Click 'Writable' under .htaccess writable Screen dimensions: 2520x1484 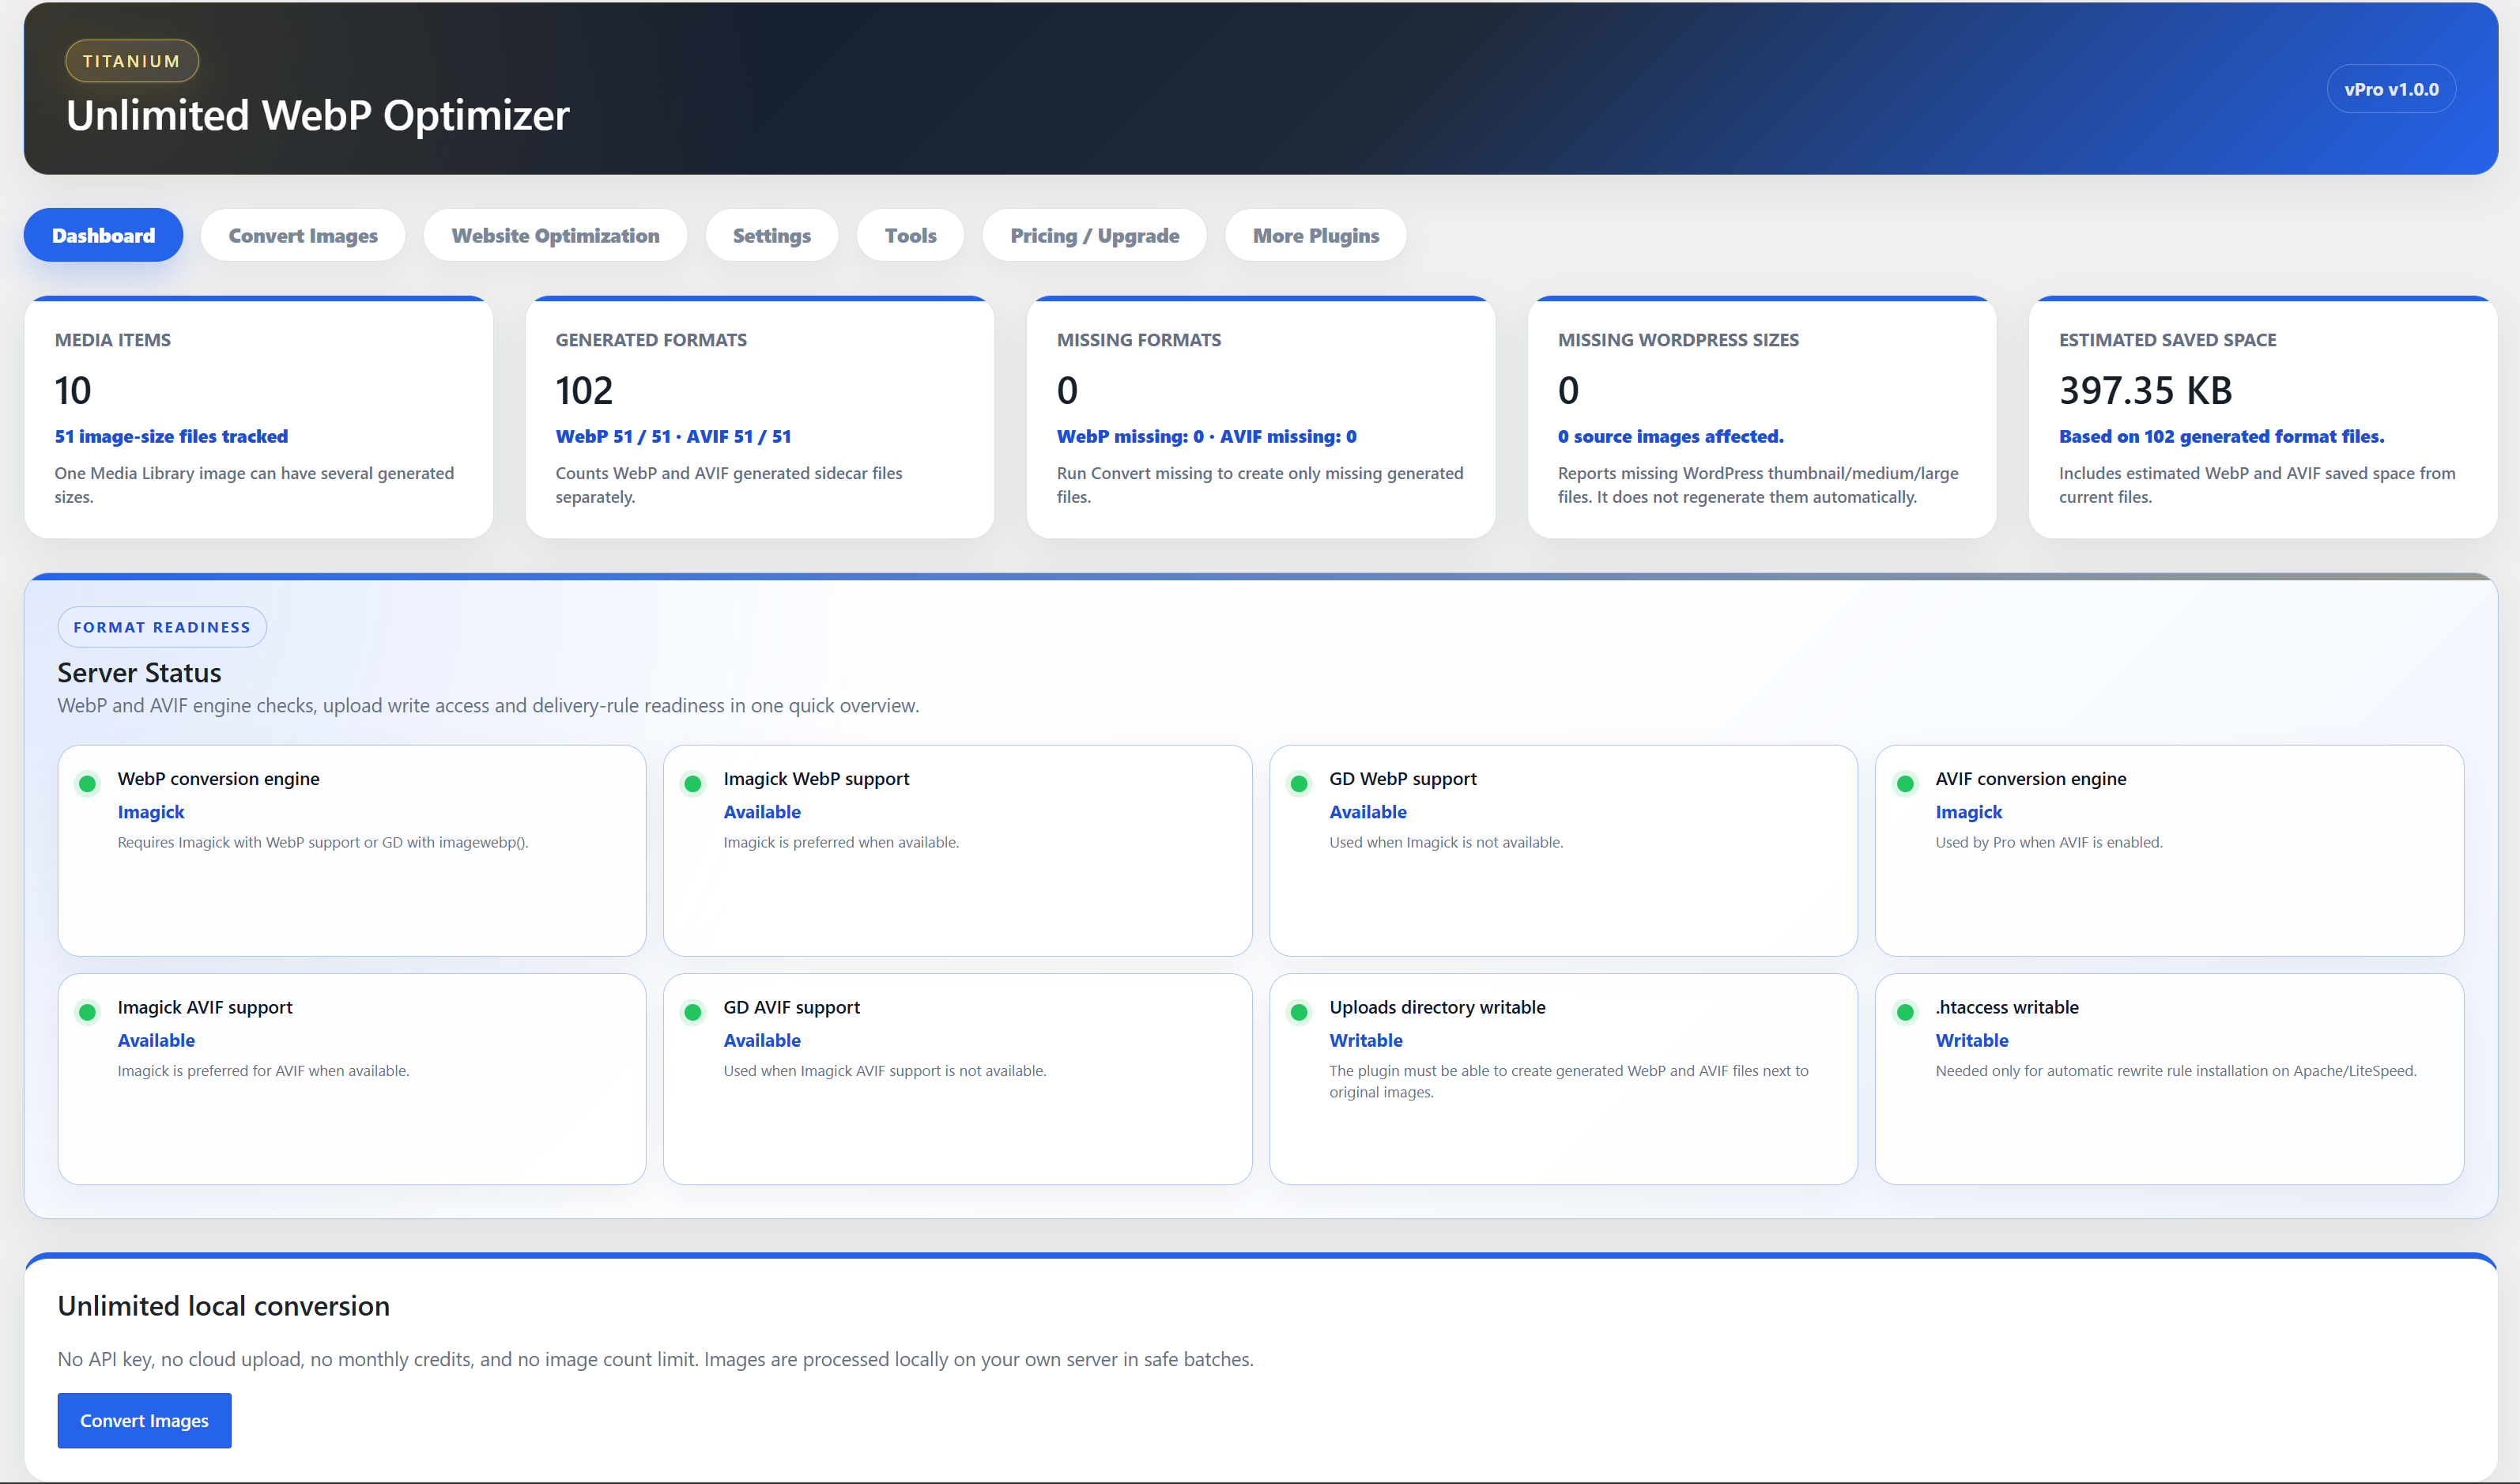(1971, 1040)
